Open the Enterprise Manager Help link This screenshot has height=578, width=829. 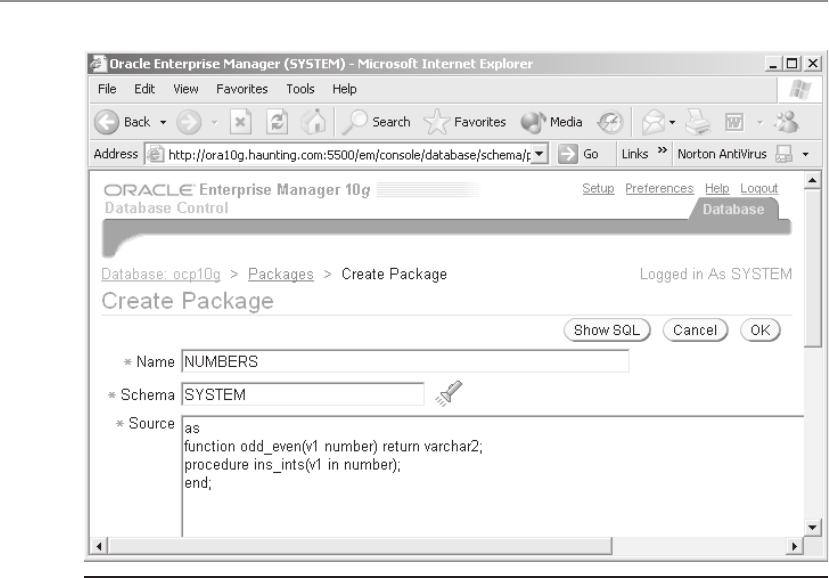pyautogui.click(x=716, y=188)
